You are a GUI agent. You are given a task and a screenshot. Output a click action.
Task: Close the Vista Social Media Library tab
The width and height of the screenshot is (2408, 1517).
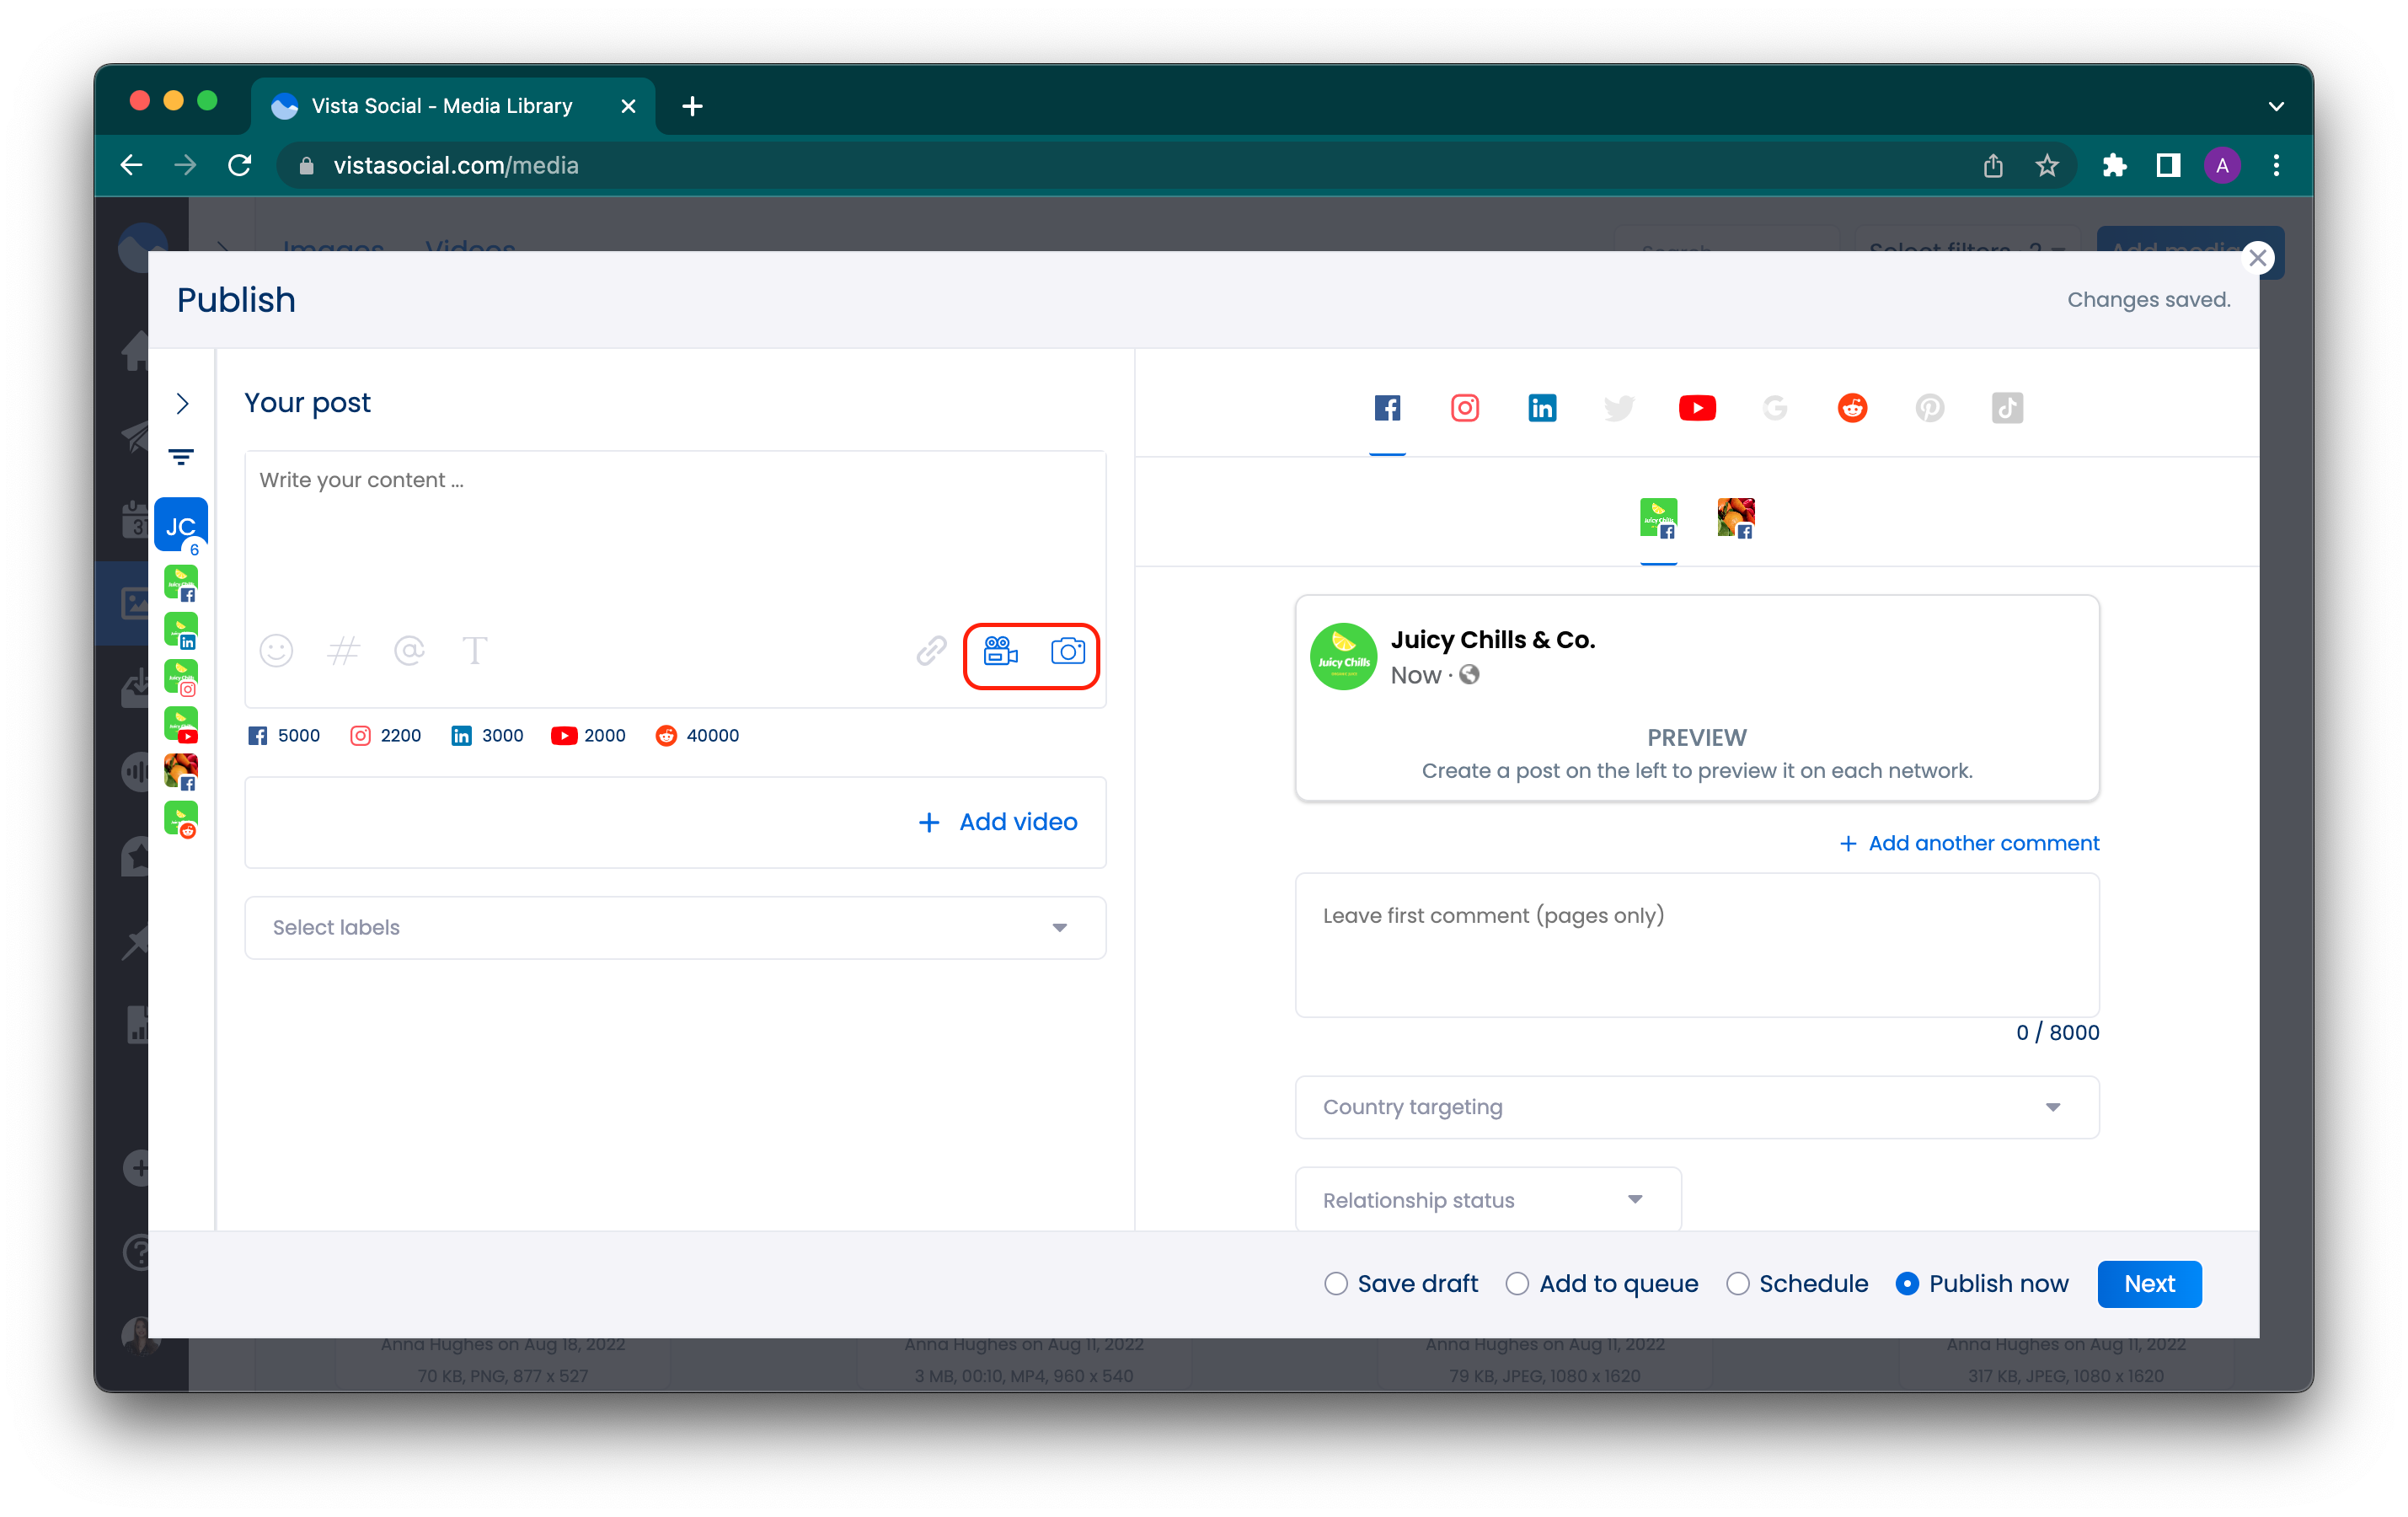pos(628,106)
